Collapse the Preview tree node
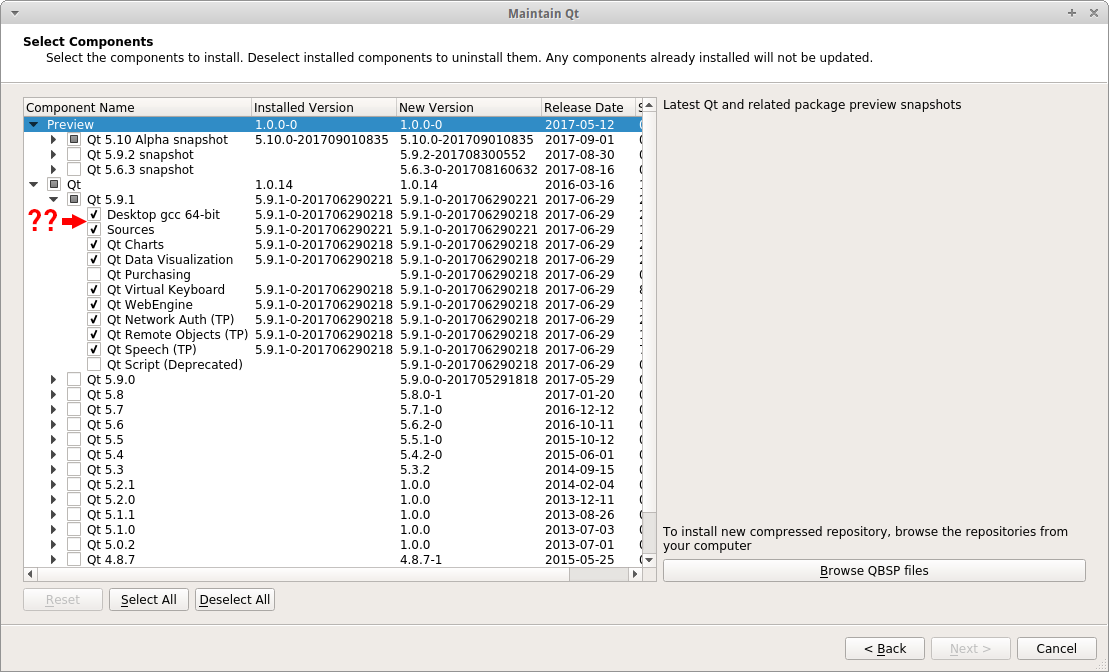The height and width of the screenshot is (672, 1109). click(33, 124)
